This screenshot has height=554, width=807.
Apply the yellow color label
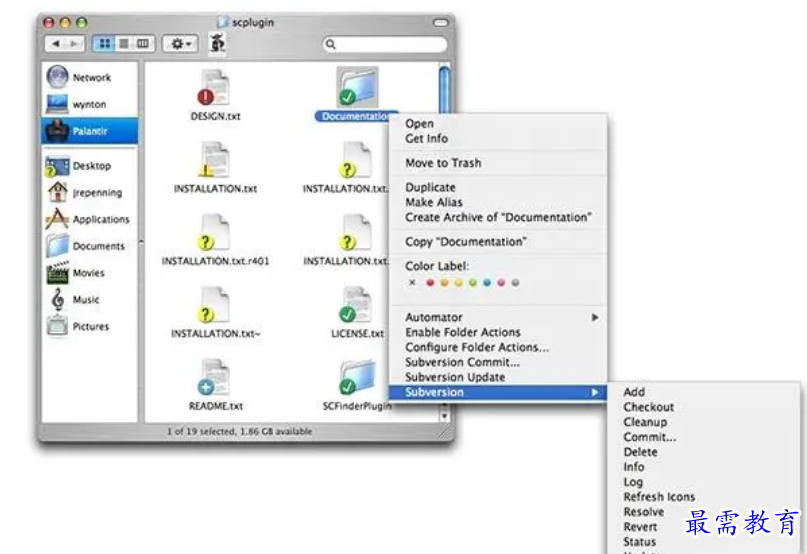point(459,283)
